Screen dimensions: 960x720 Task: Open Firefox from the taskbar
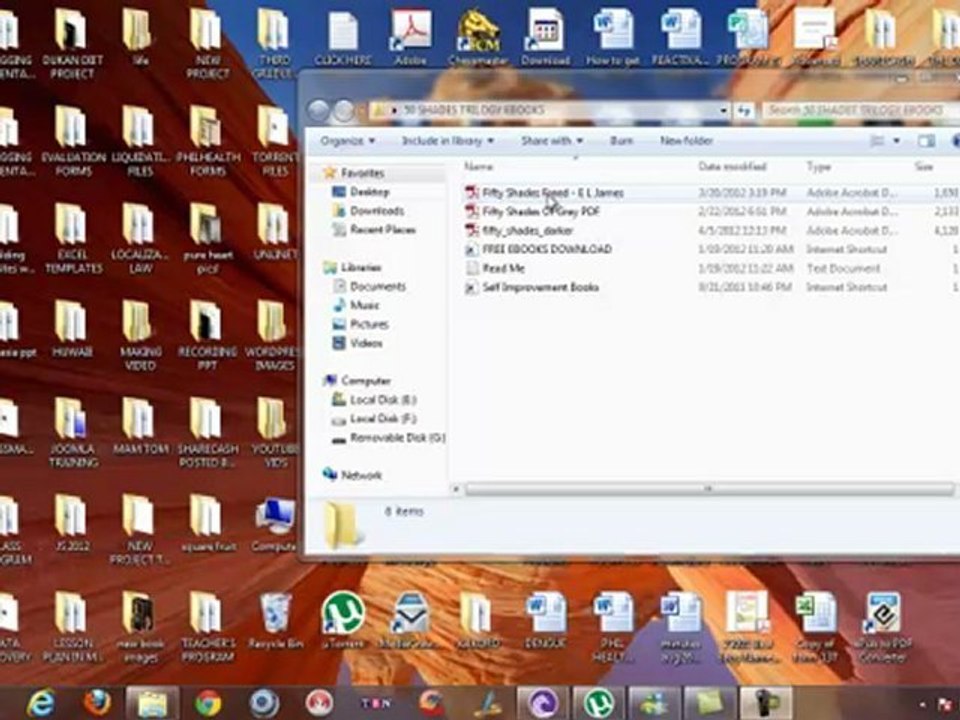[x=97, y=703]
